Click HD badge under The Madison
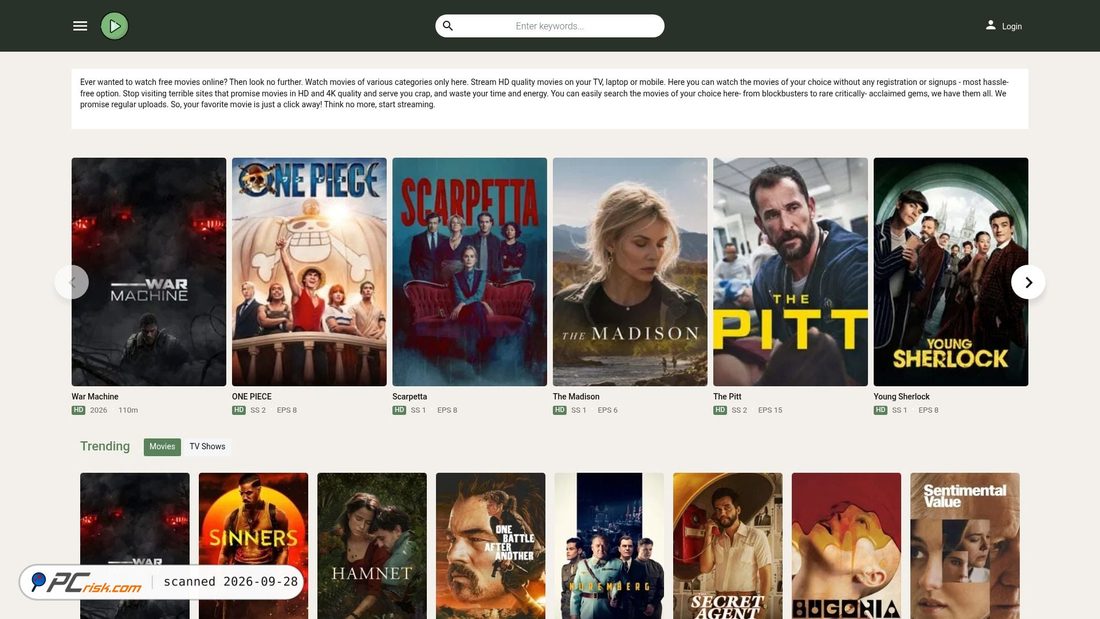The width and height of the screenshot is (1100, 619). (559, 410)
